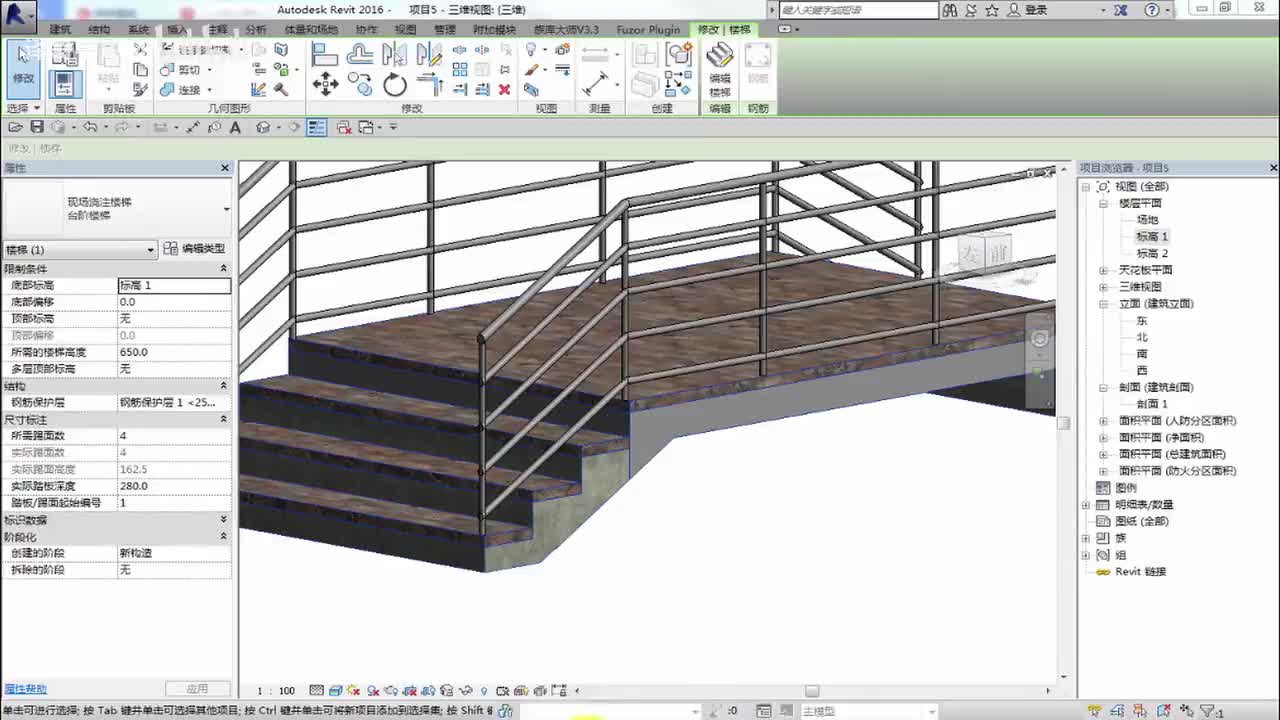Select the Move tool in the ribbon

pyautogui.click(x=325, y=85)
